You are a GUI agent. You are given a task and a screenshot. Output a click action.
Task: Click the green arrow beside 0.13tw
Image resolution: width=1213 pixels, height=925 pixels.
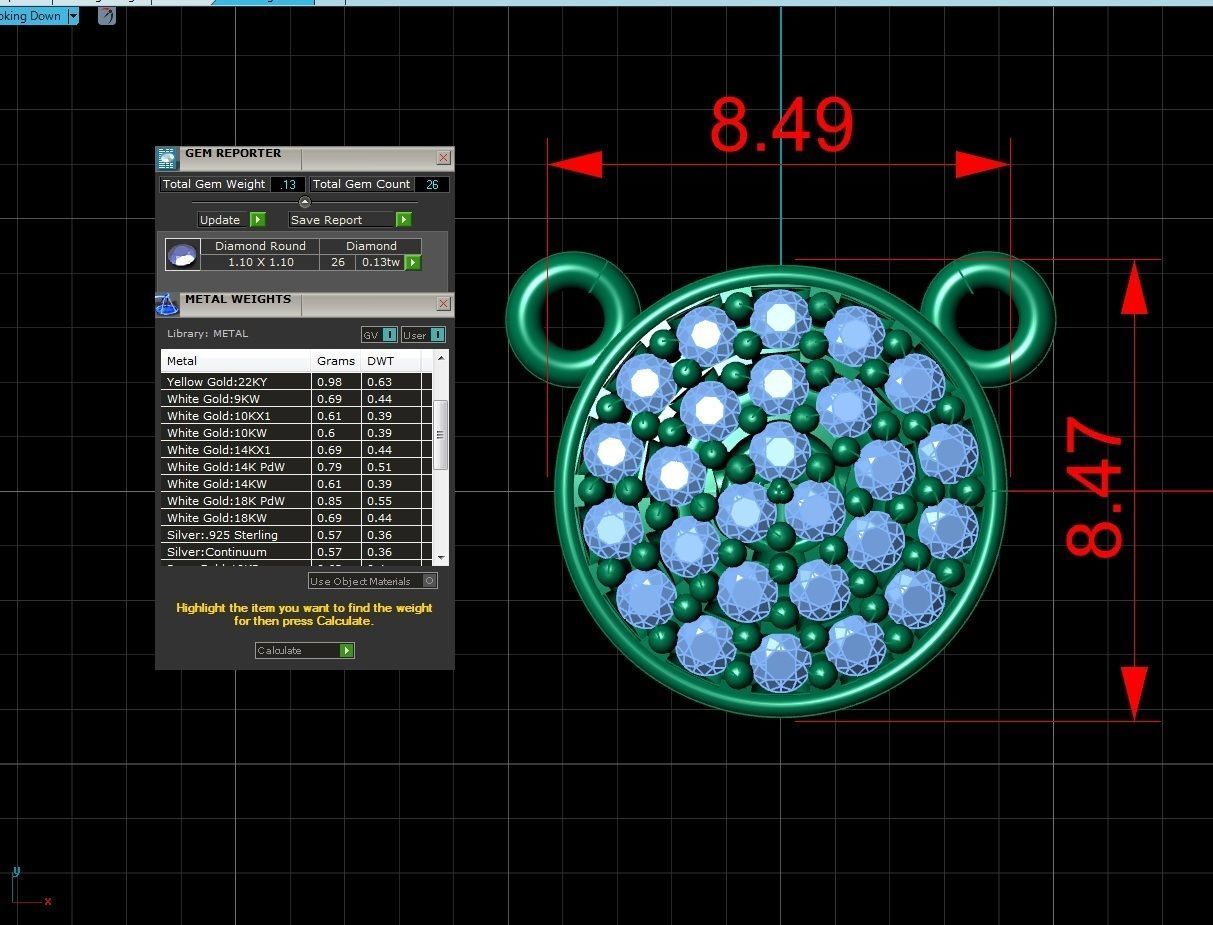(x=412, y=263)
